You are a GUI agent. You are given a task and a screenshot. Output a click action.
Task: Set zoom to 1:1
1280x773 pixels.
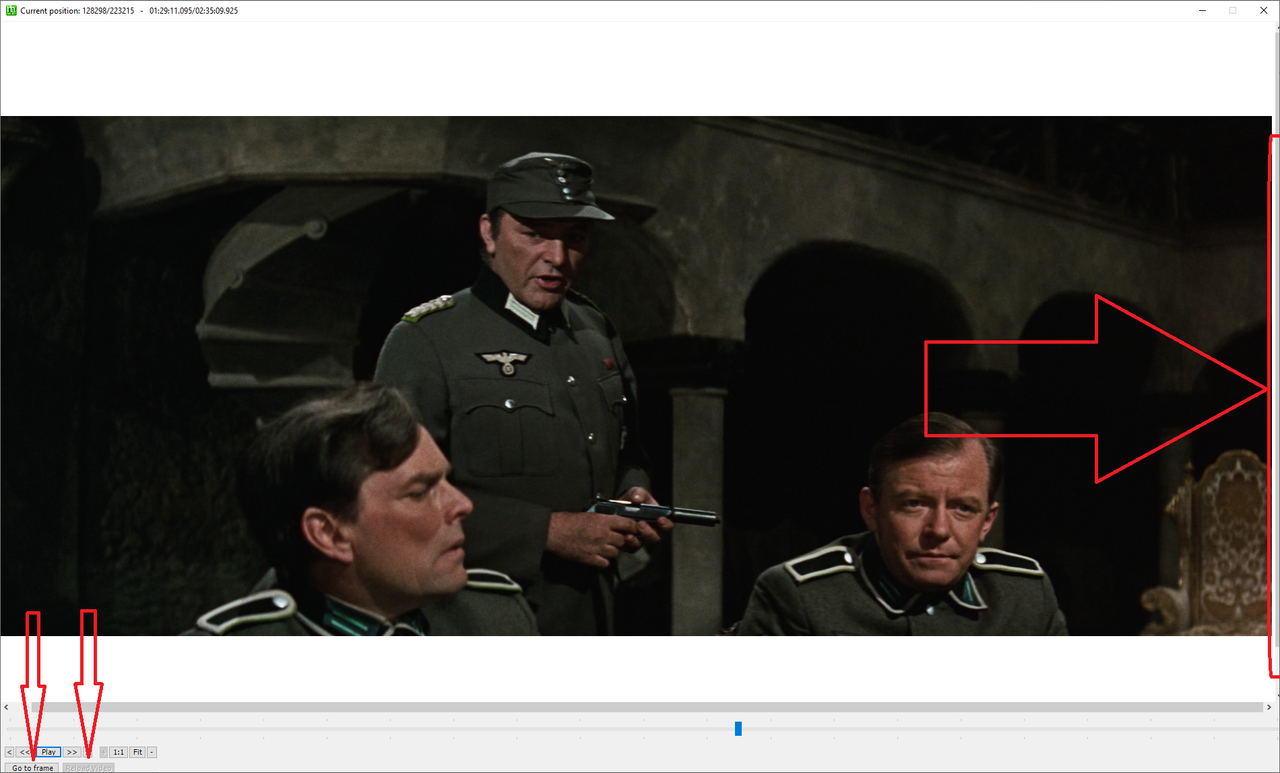pyautogui.click(x=118, y=752)
